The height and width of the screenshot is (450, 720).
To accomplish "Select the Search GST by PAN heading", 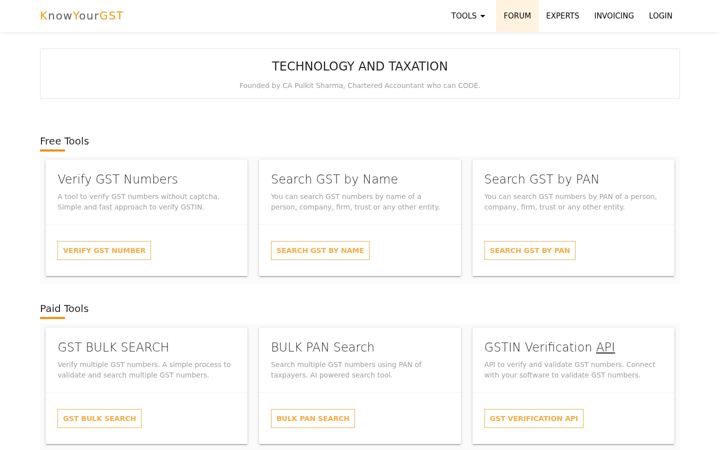I will 541,179.
